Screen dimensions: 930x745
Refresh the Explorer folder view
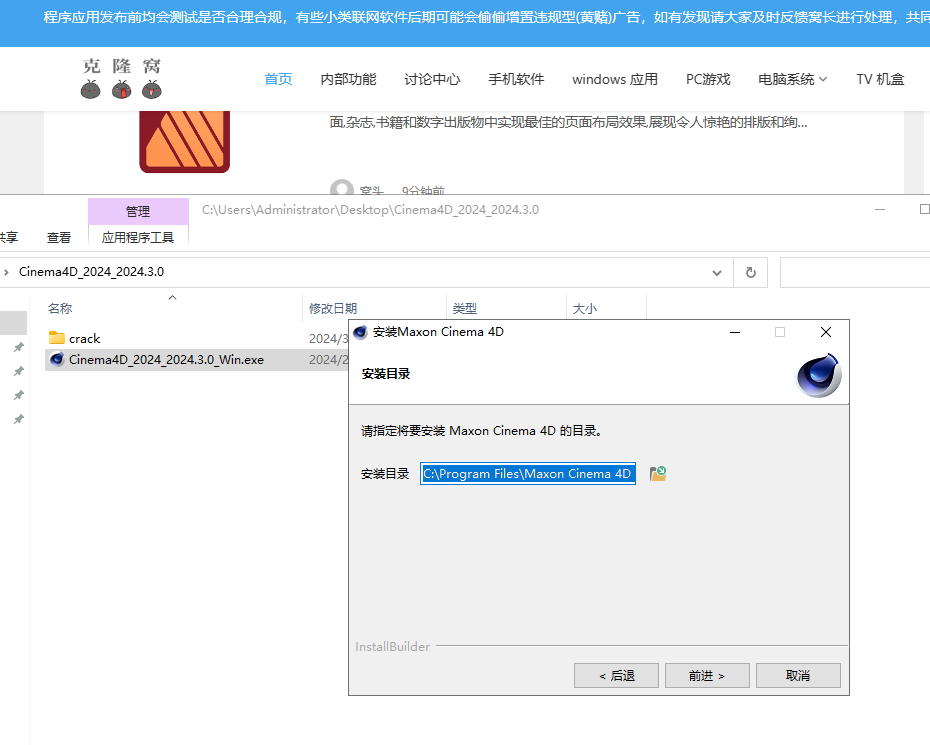click(x=750, y=272)
